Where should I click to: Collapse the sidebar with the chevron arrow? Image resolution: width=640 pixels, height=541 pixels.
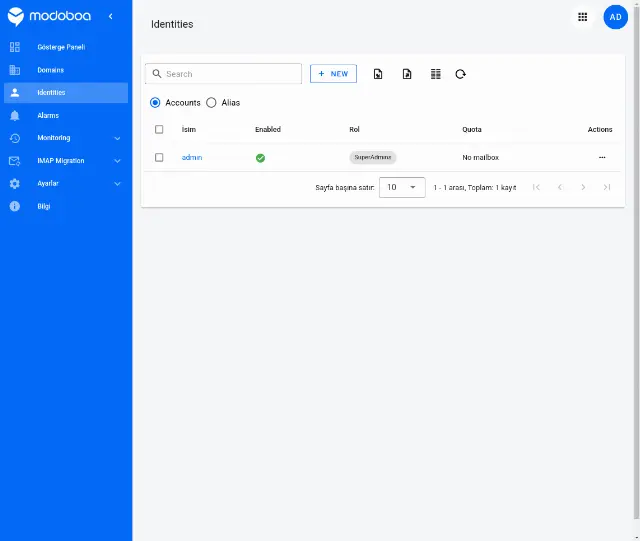click(x=111, y=16)
